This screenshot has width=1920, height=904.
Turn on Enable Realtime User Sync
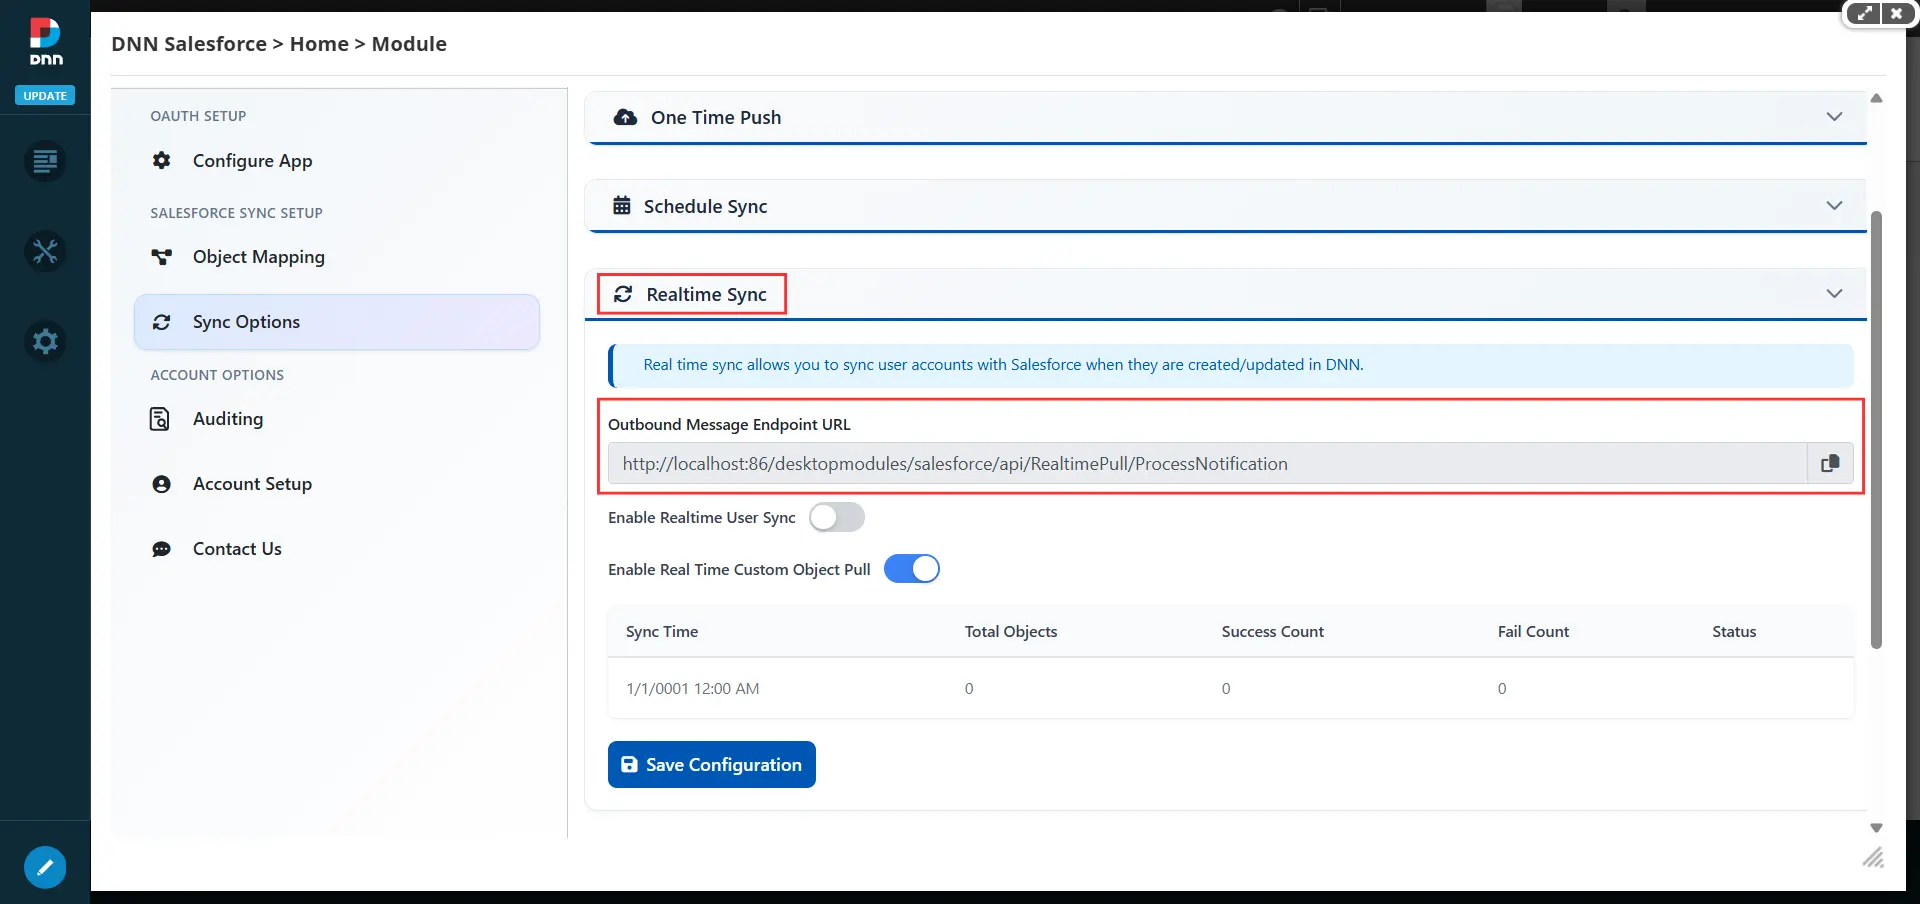pos(837,517)
